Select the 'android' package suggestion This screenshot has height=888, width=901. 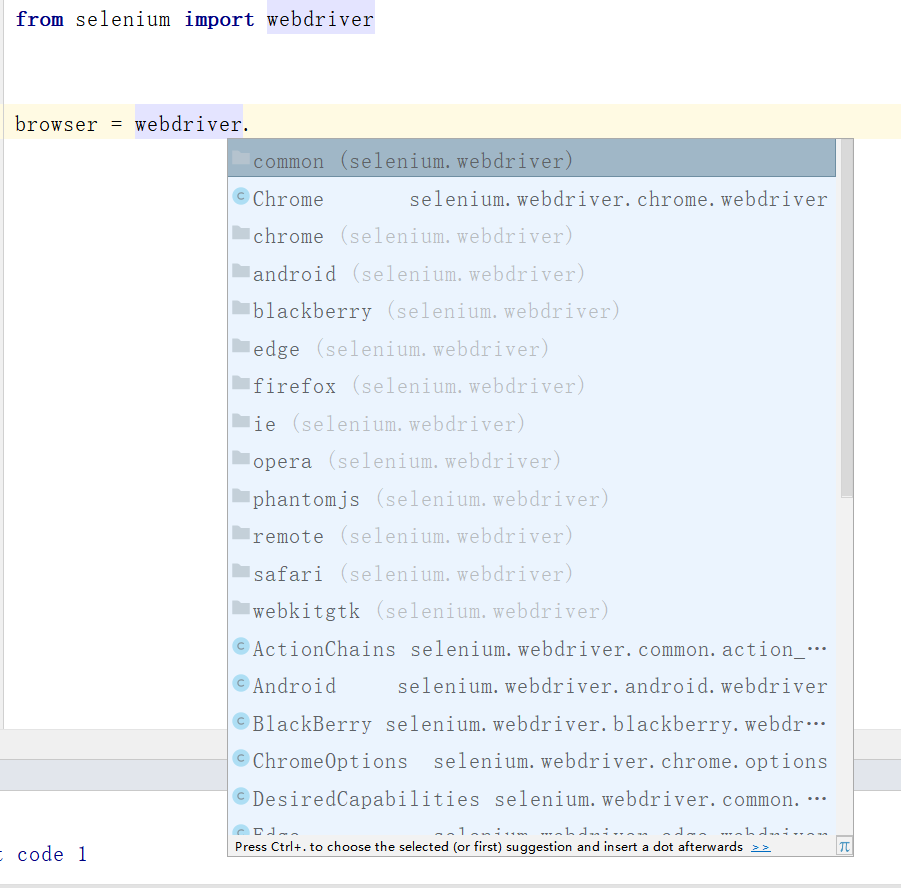click(x=532, y=274)
